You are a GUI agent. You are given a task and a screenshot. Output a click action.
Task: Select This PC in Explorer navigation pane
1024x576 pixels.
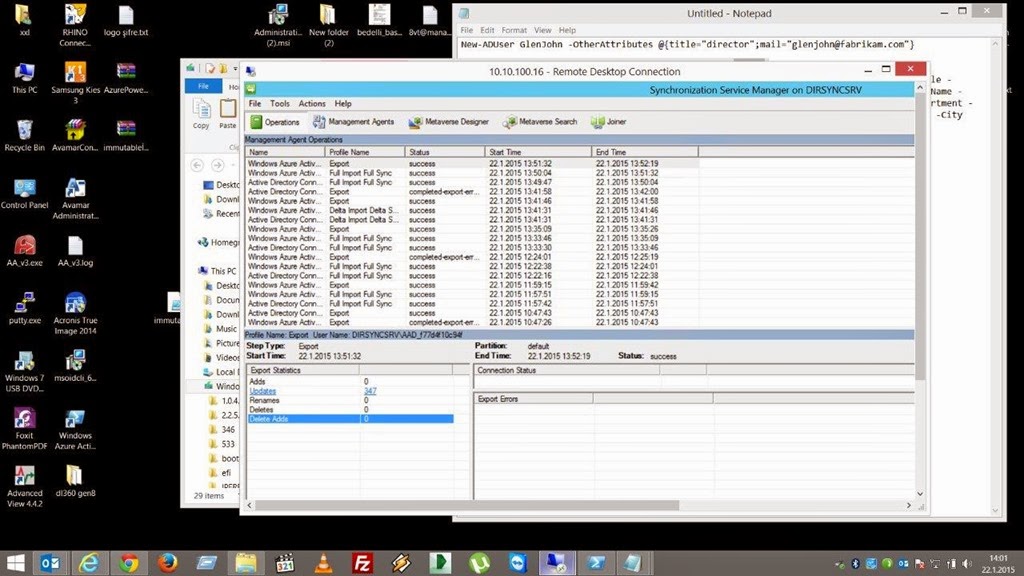pyautogui.click(x=219, y=271)
